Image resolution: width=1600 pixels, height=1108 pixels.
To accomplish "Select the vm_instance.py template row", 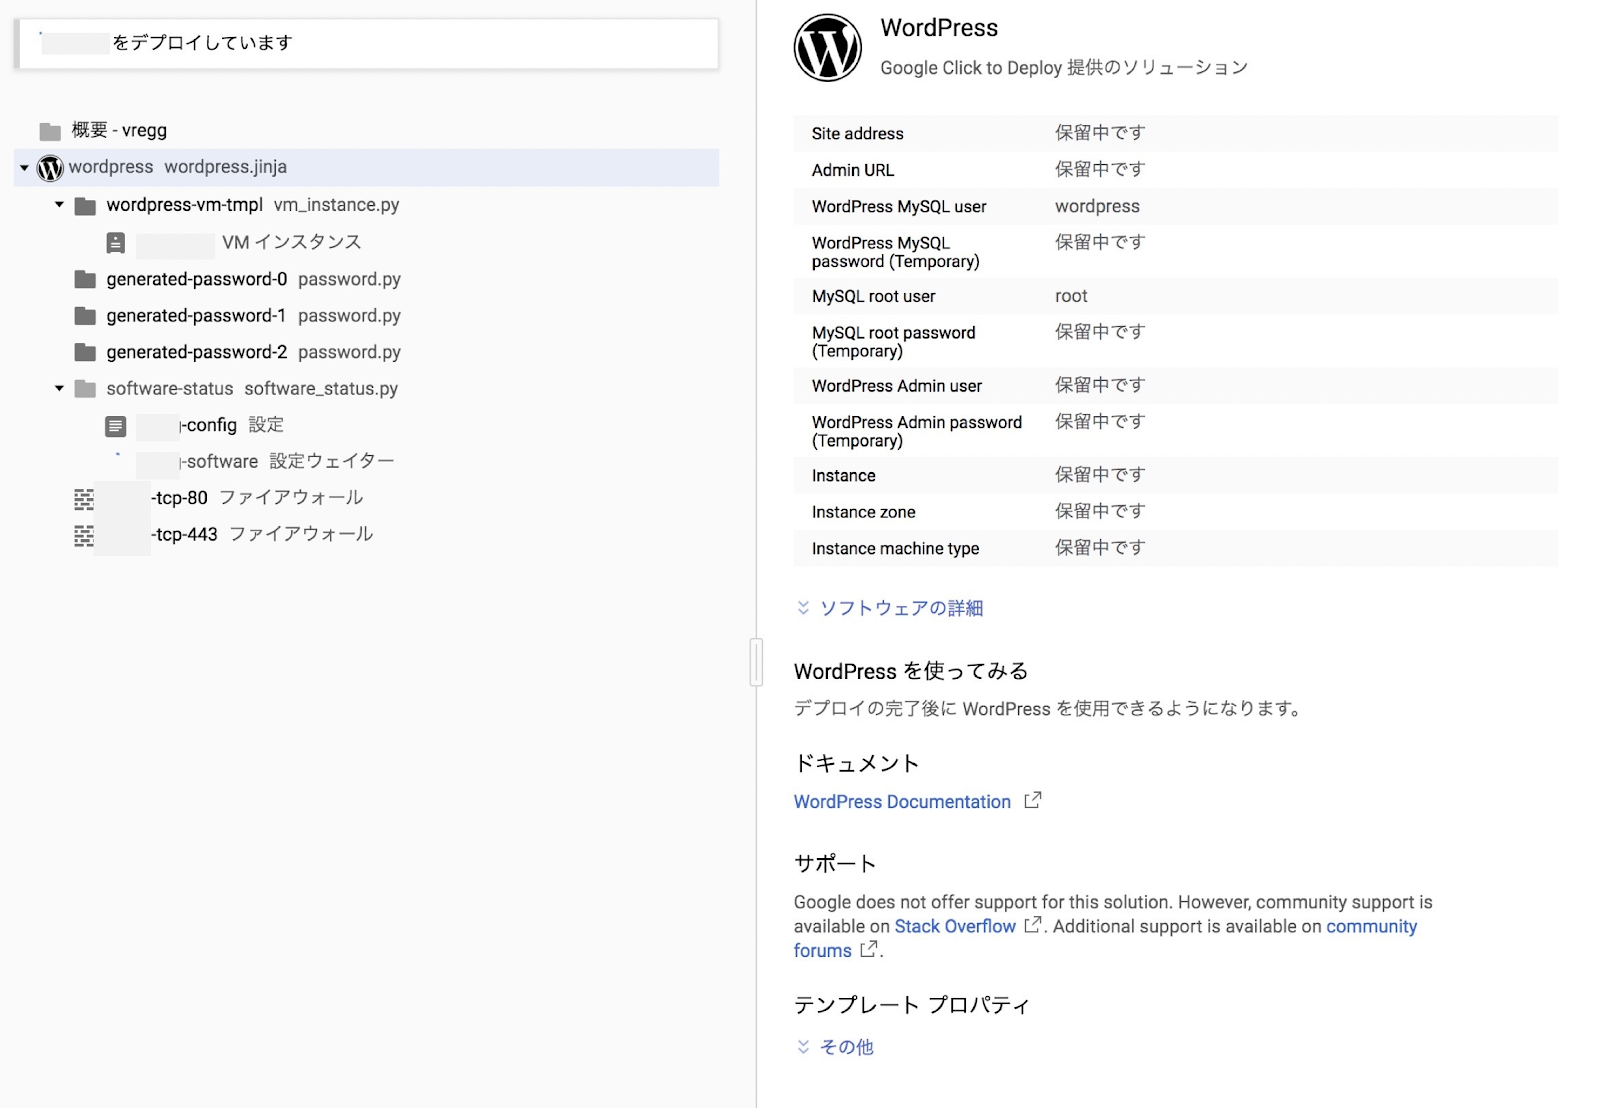I will point(366,205).
